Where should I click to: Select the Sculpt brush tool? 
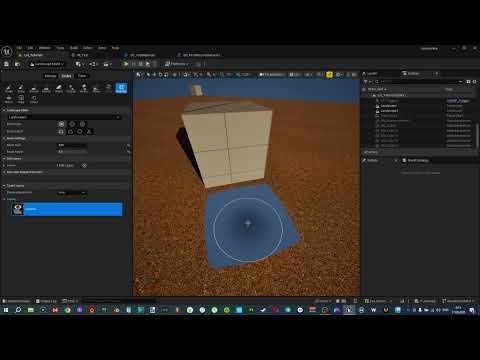[9, 88]
